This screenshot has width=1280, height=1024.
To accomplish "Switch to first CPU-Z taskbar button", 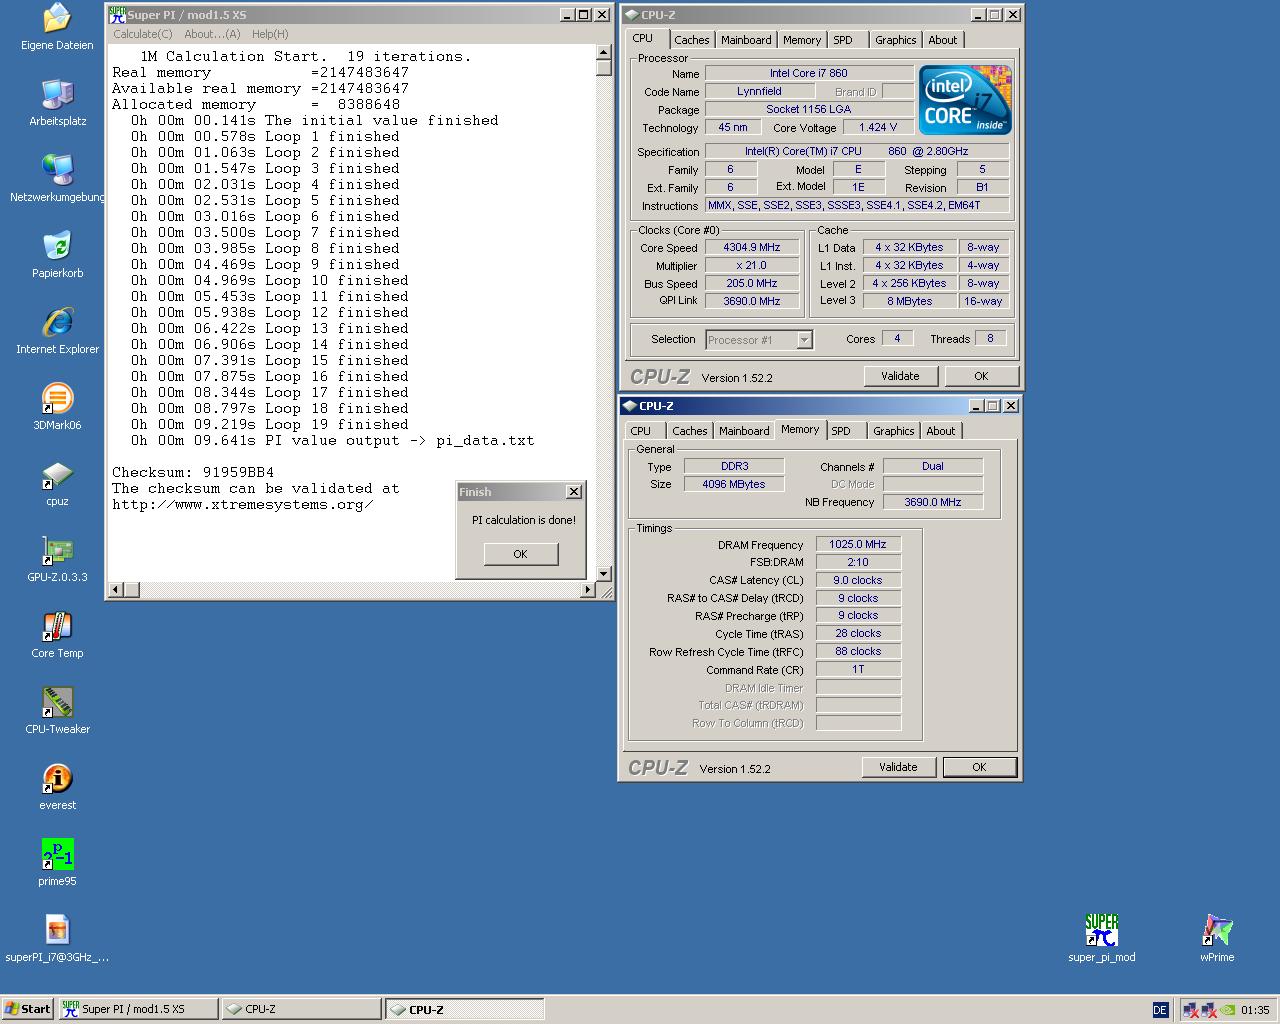I will [301, 1009].
